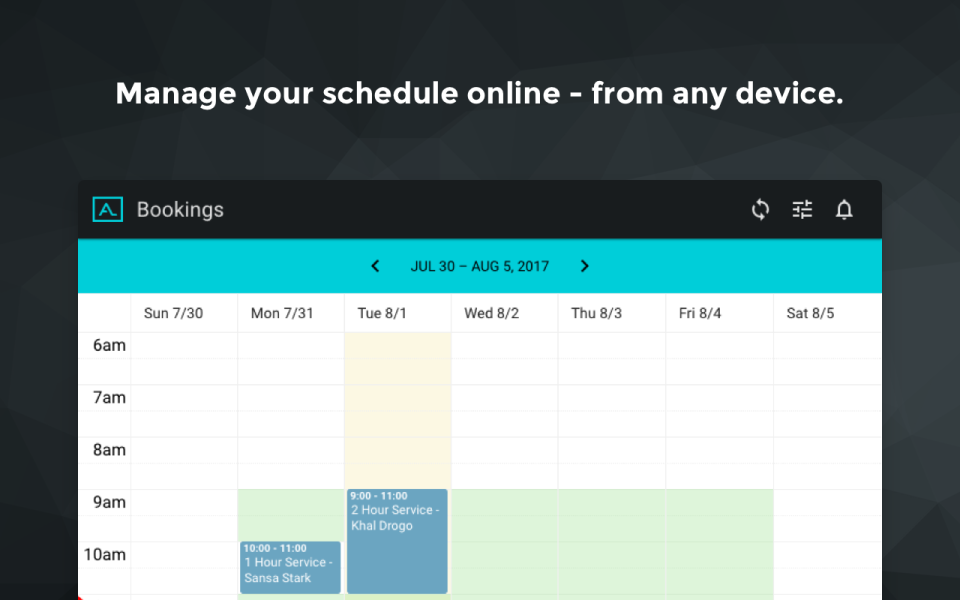Open the notifications bell icon
Image resolution: width=960 pixels, height=600 pixels.
[844, 209]
